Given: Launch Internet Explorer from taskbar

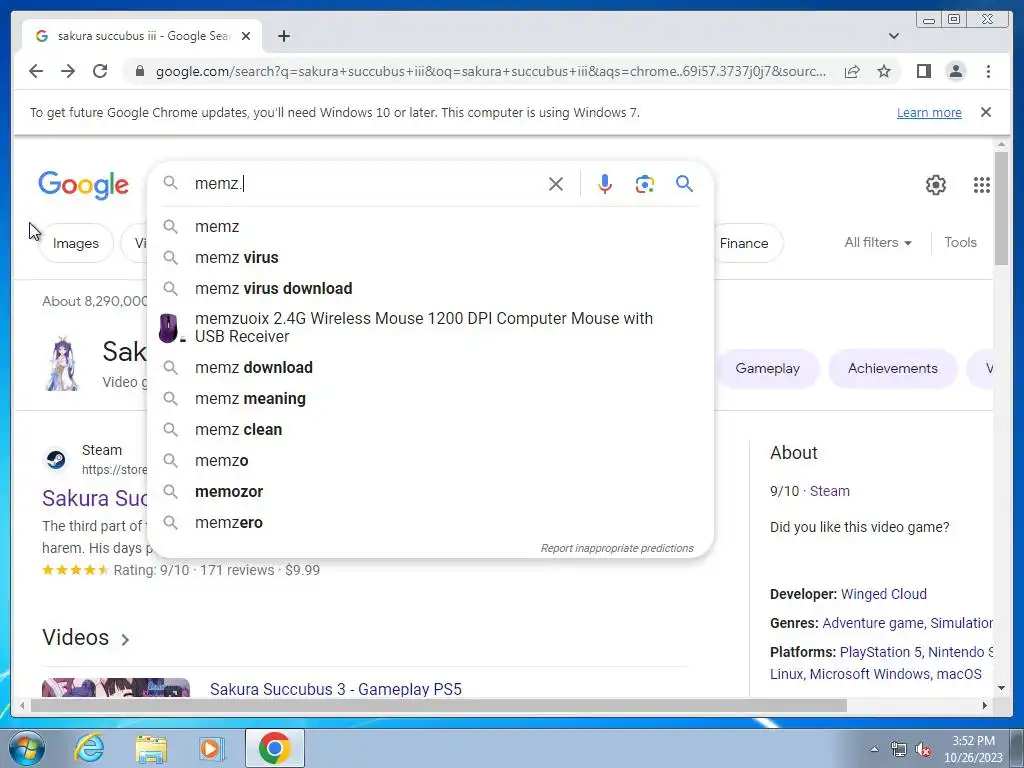Looking at the screenshot, I should click(x=89, y=748).
